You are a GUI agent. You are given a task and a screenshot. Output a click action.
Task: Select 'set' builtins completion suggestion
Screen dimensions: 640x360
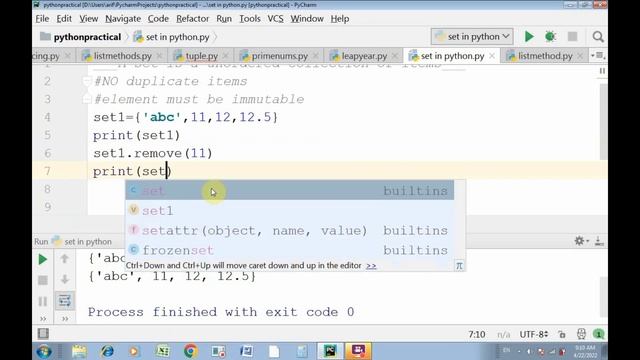[289, 191]
